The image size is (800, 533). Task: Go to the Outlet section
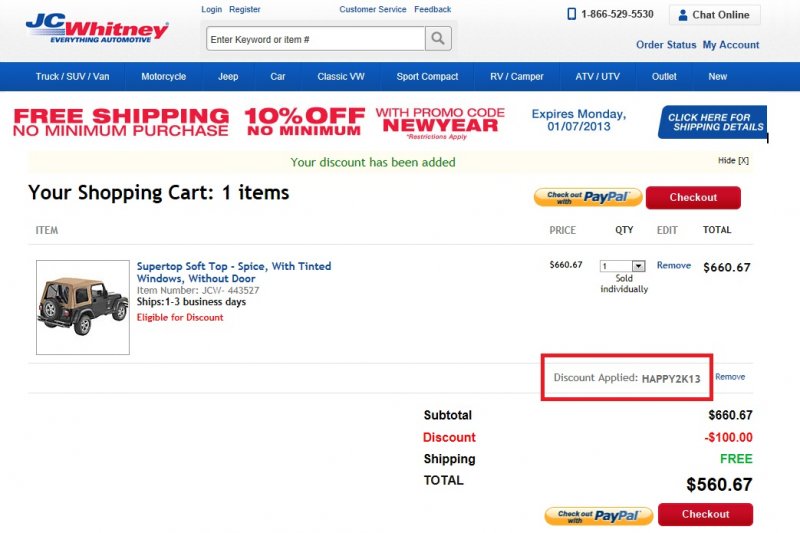[x=664, y=77]
